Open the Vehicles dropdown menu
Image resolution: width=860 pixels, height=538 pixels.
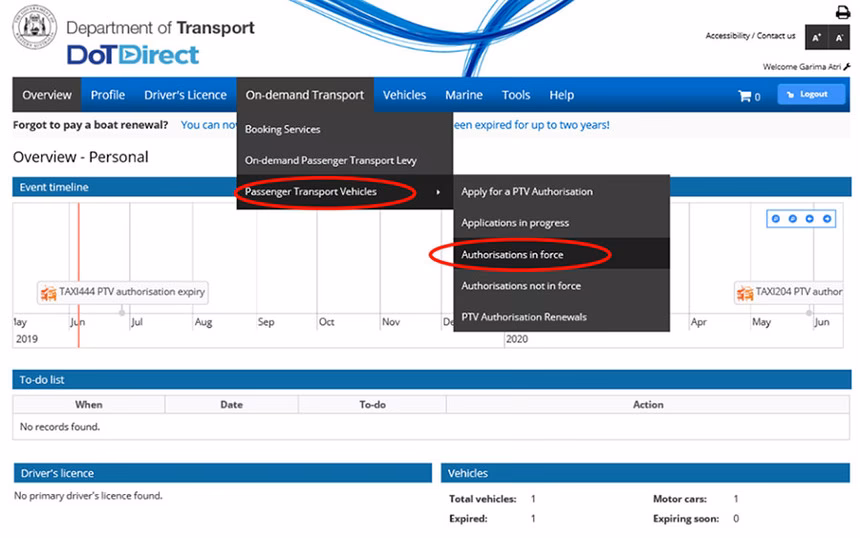pos(404,95)
